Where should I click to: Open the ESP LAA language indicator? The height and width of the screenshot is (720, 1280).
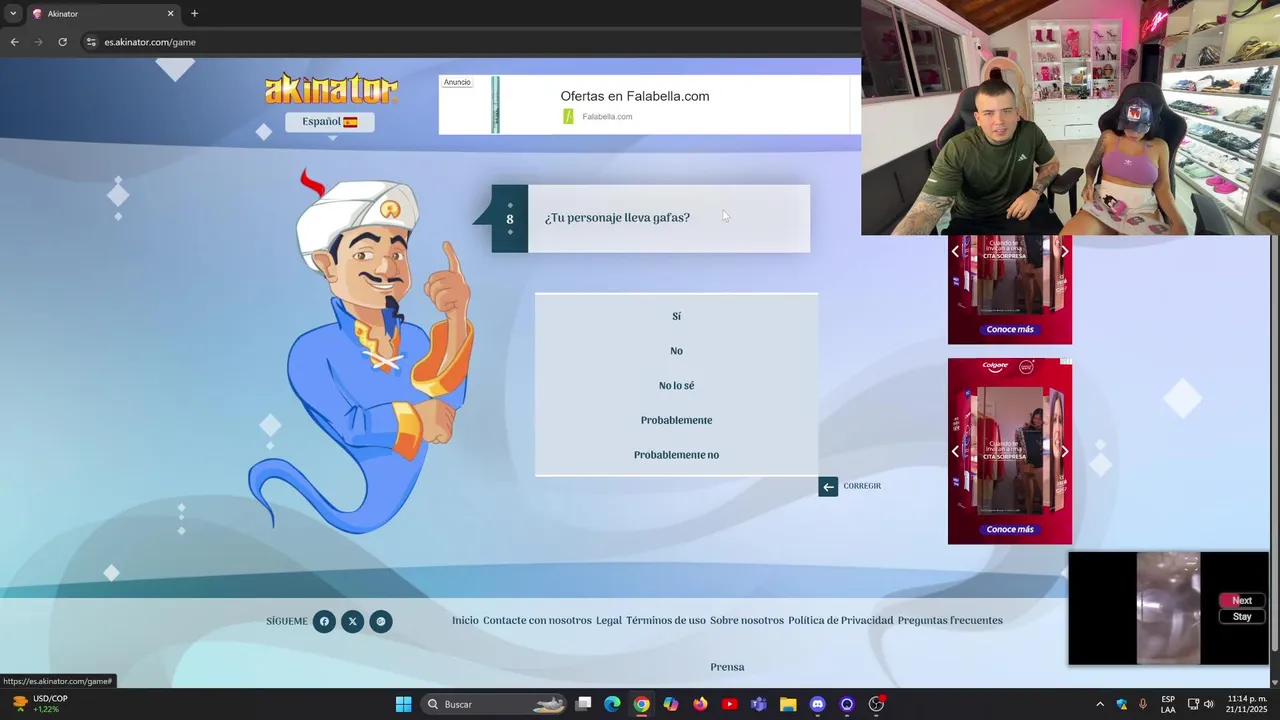point(1168,704)
